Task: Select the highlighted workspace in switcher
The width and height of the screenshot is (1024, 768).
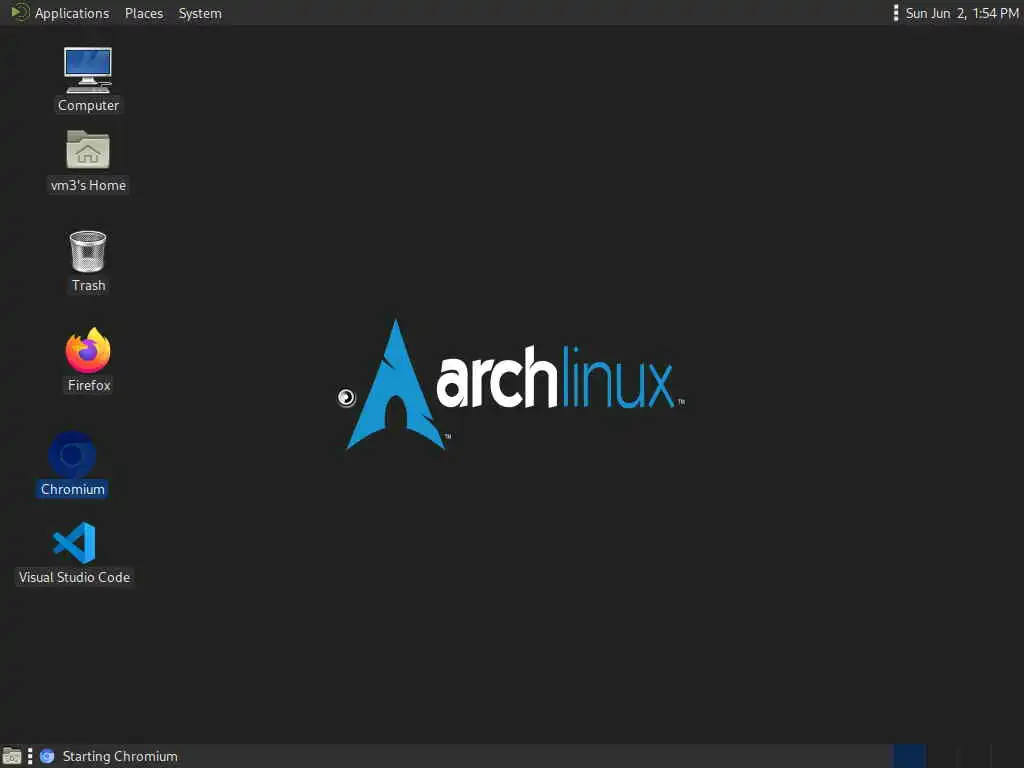Action: point(909,756)
